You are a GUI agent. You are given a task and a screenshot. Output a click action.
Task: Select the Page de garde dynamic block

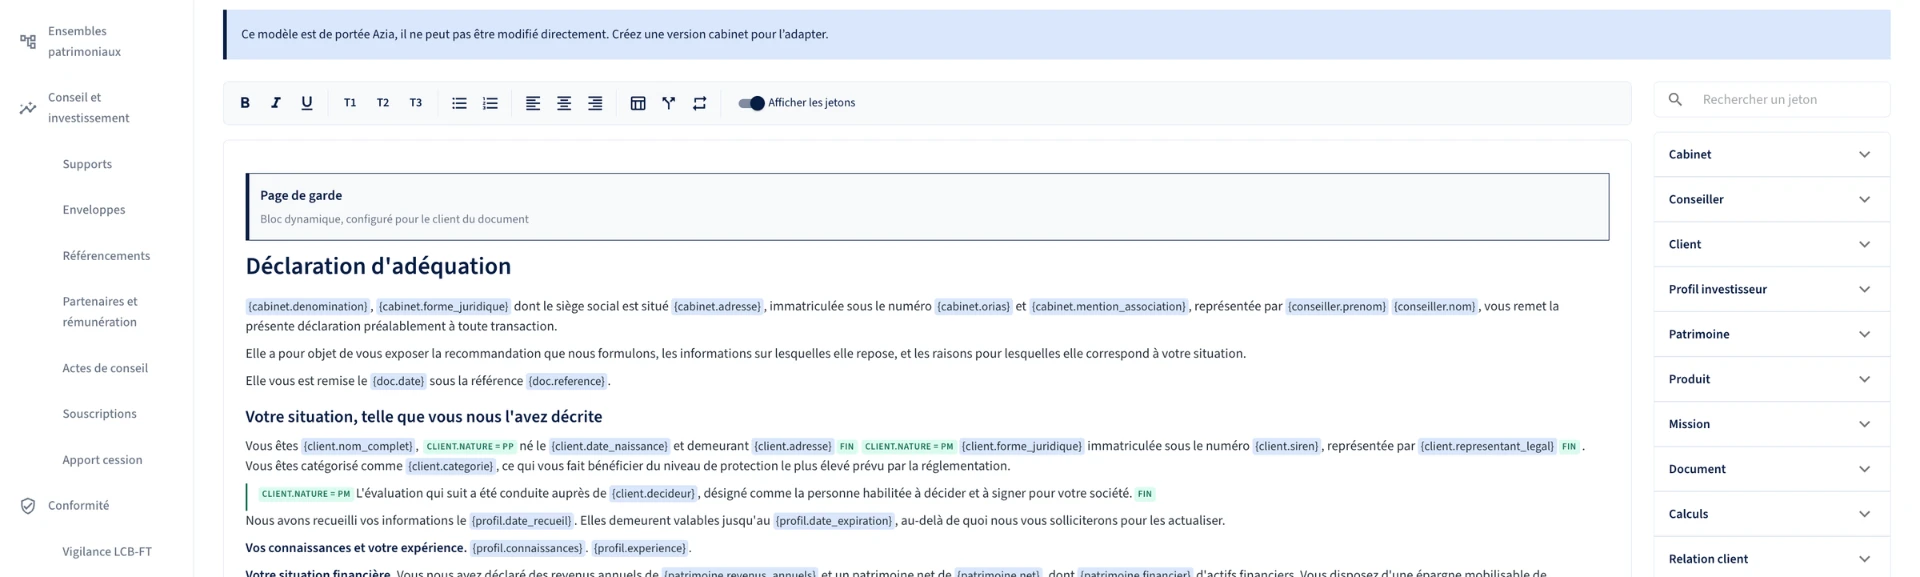click(928, 207)
